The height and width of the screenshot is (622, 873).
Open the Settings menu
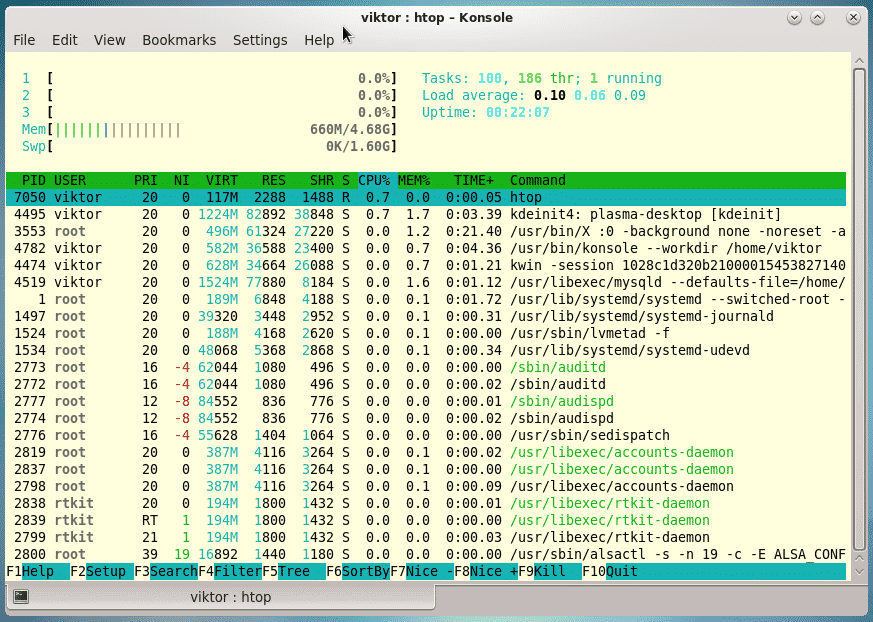[x=260, y=40]
